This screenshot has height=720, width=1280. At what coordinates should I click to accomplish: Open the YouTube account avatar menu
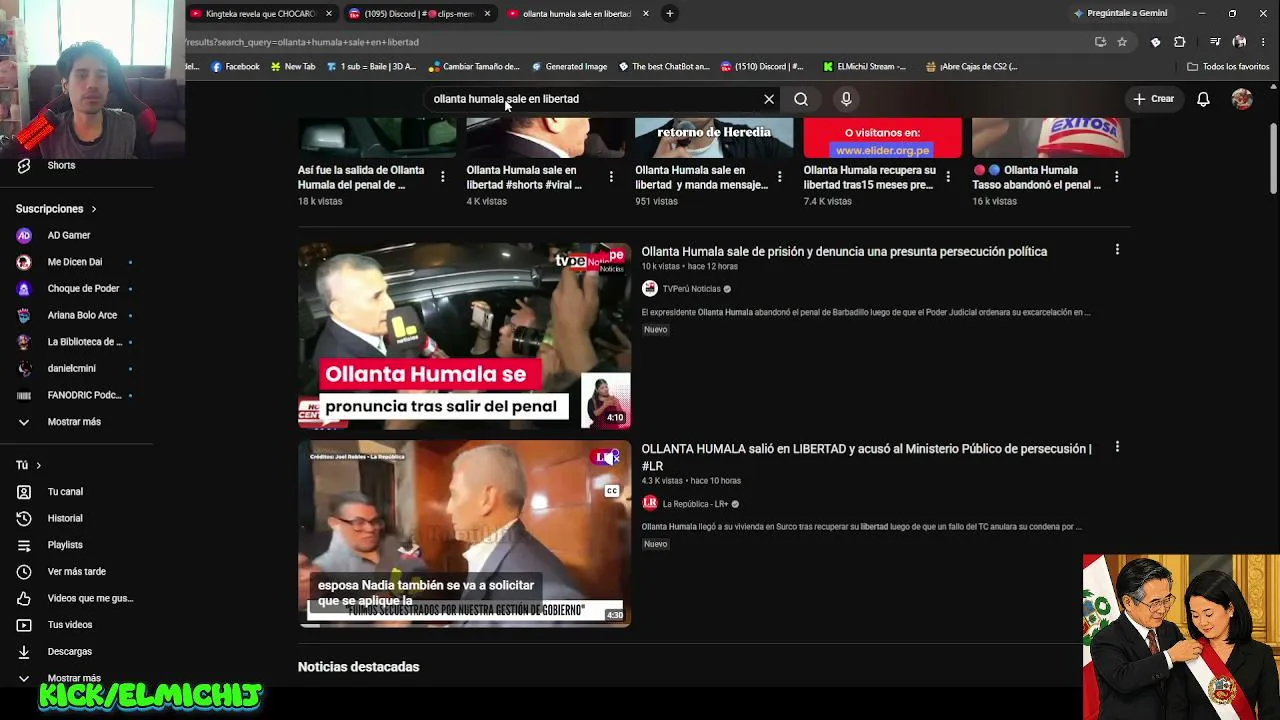[x=1242, y=99]
